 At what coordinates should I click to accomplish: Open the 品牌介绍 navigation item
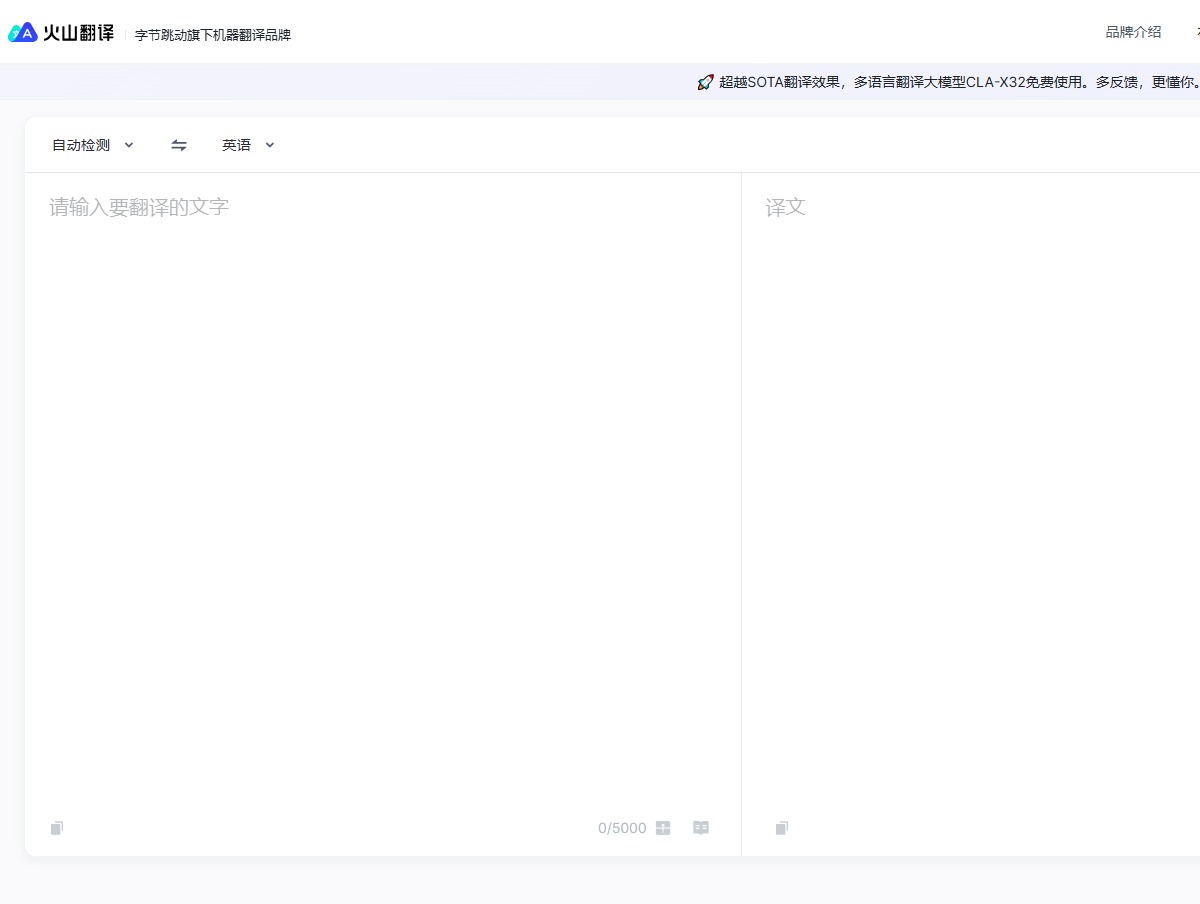click(x=1133, y=32)
